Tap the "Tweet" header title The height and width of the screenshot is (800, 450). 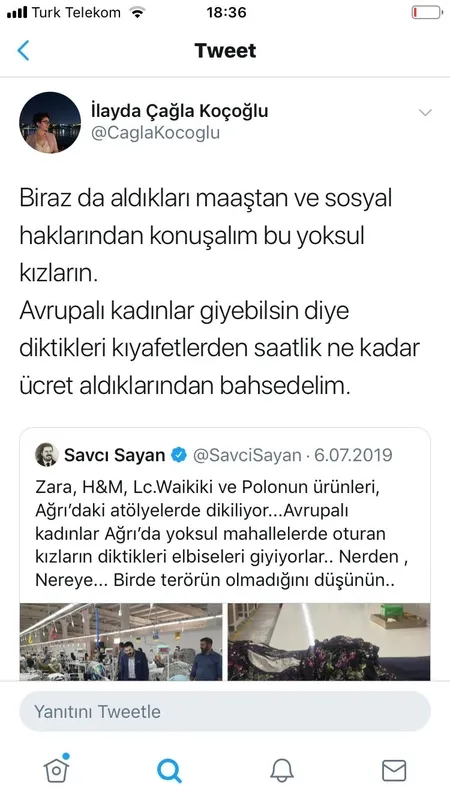225,51
